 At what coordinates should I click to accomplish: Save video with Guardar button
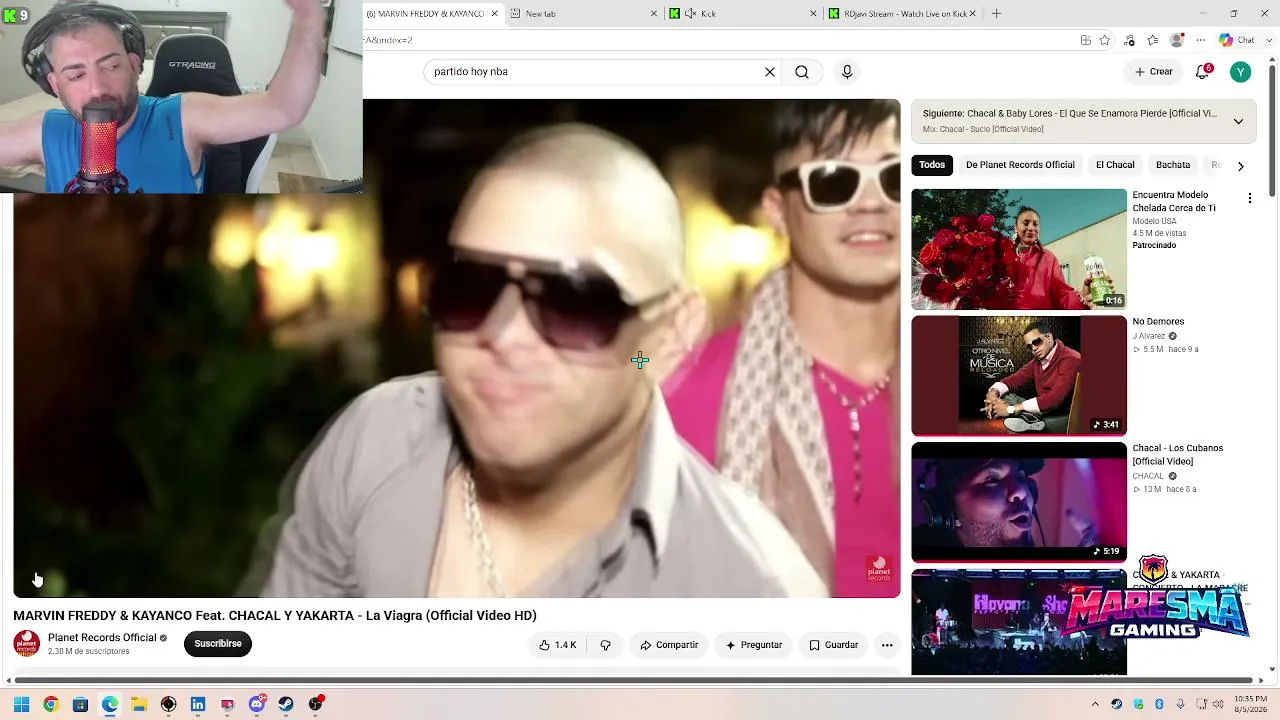(x=833, y=645)
